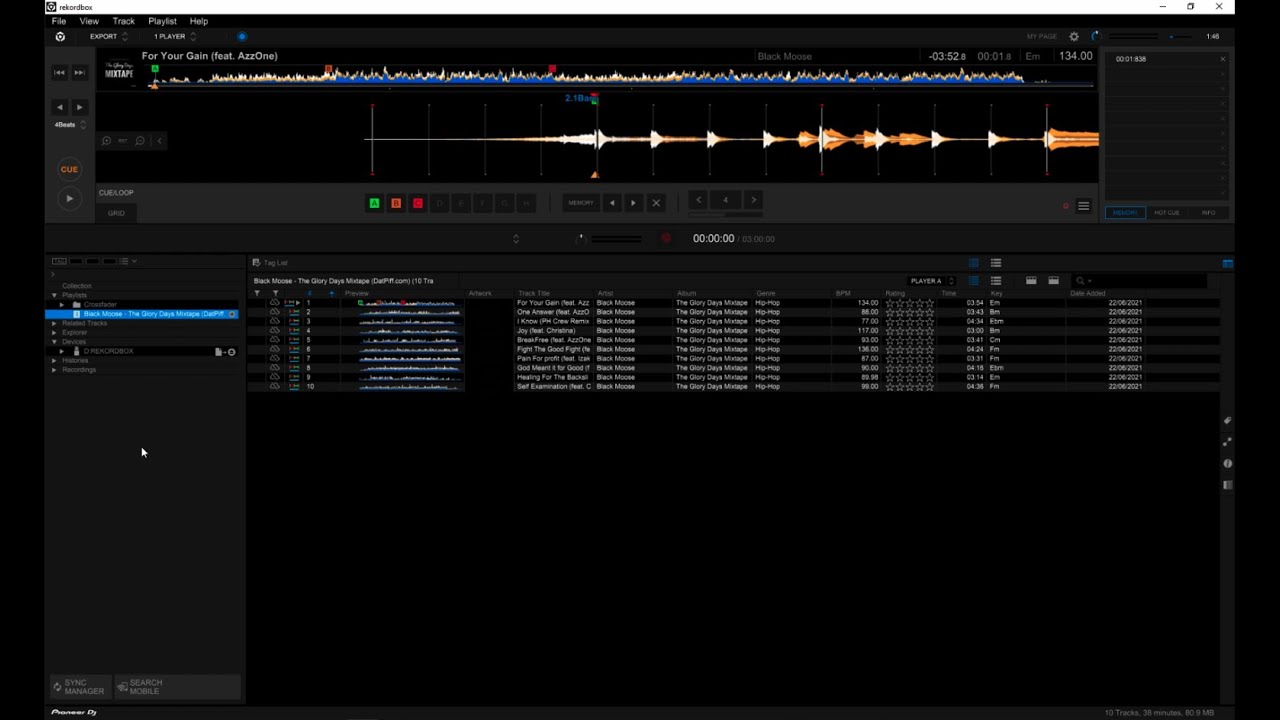Expand the Recordings node
The height and width of the screenshot is (720, 1280).
54,370
